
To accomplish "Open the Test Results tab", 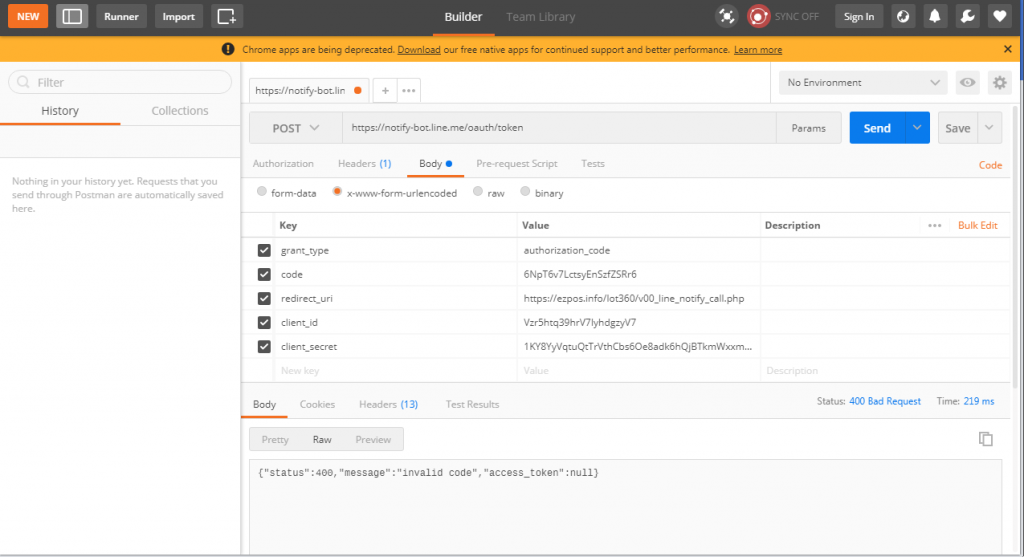I will 472,404.
